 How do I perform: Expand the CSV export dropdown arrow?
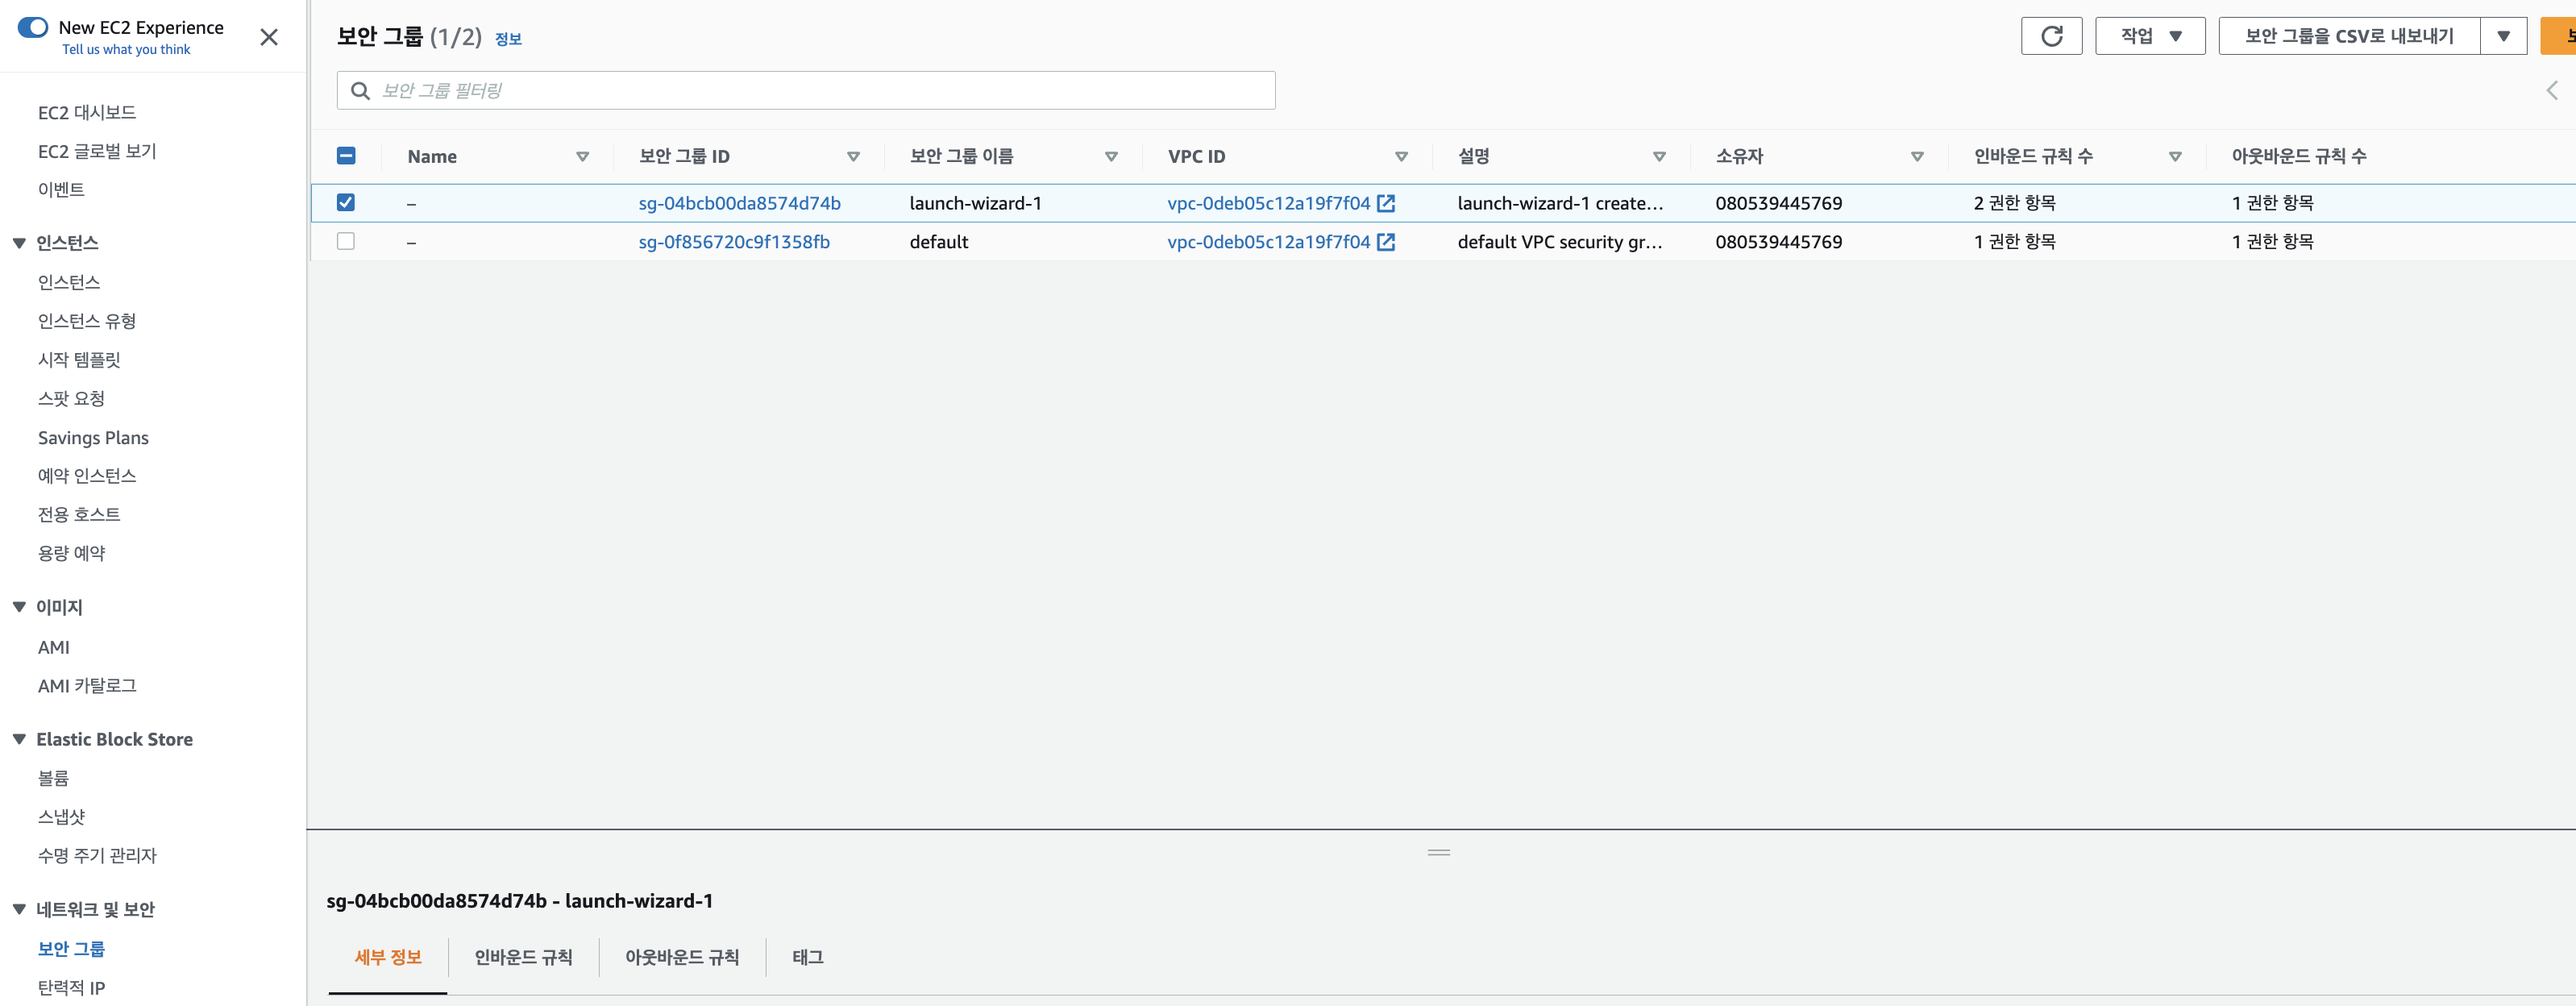pos(2503,36)
